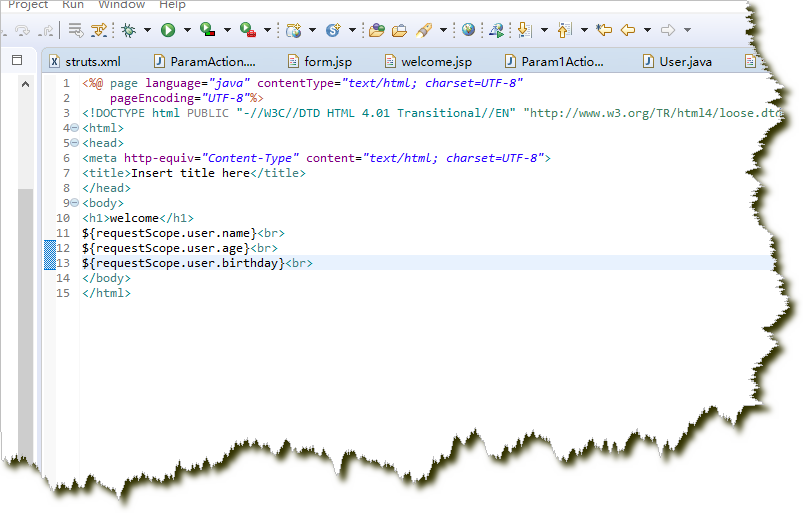Click the Open Web Browser globe icon
Viewport: 803px width, 513px height.
pyautogui.click(x=468, y=30)
